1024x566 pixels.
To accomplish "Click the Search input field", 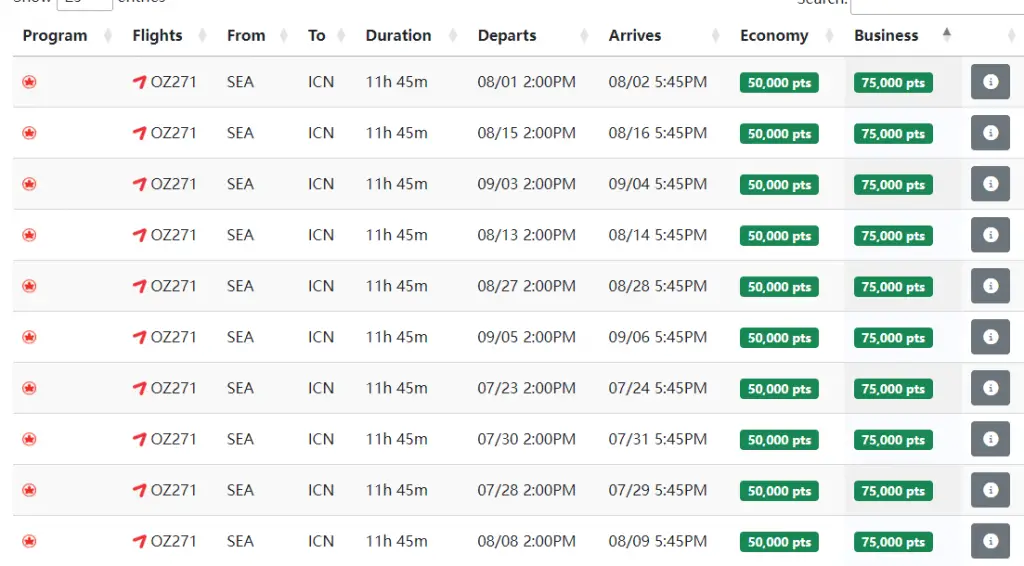I will 936,5.
